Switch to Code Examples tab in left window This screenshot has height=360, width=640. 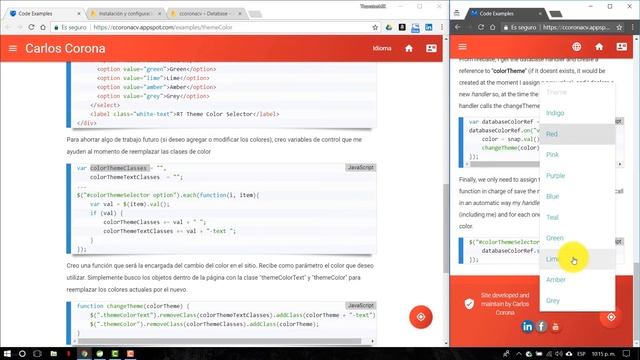point(44,13)
